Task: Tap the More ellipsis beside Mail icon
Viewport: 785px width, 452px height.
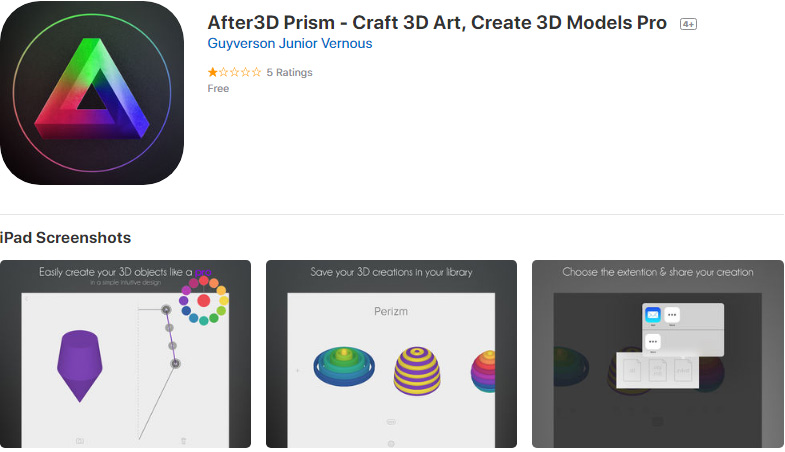Action: click(672, 315)
